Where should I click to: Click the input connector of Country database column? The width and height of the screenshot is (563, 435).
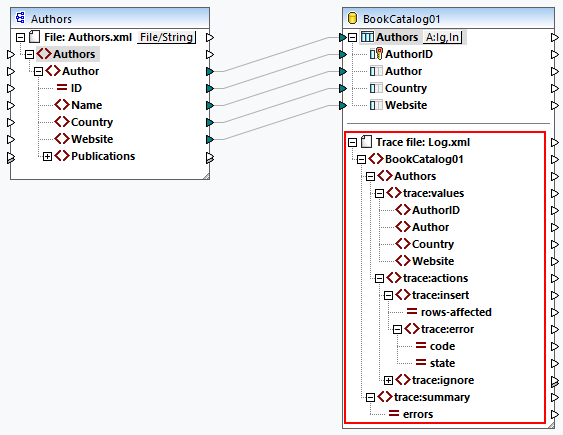(343, 88)
